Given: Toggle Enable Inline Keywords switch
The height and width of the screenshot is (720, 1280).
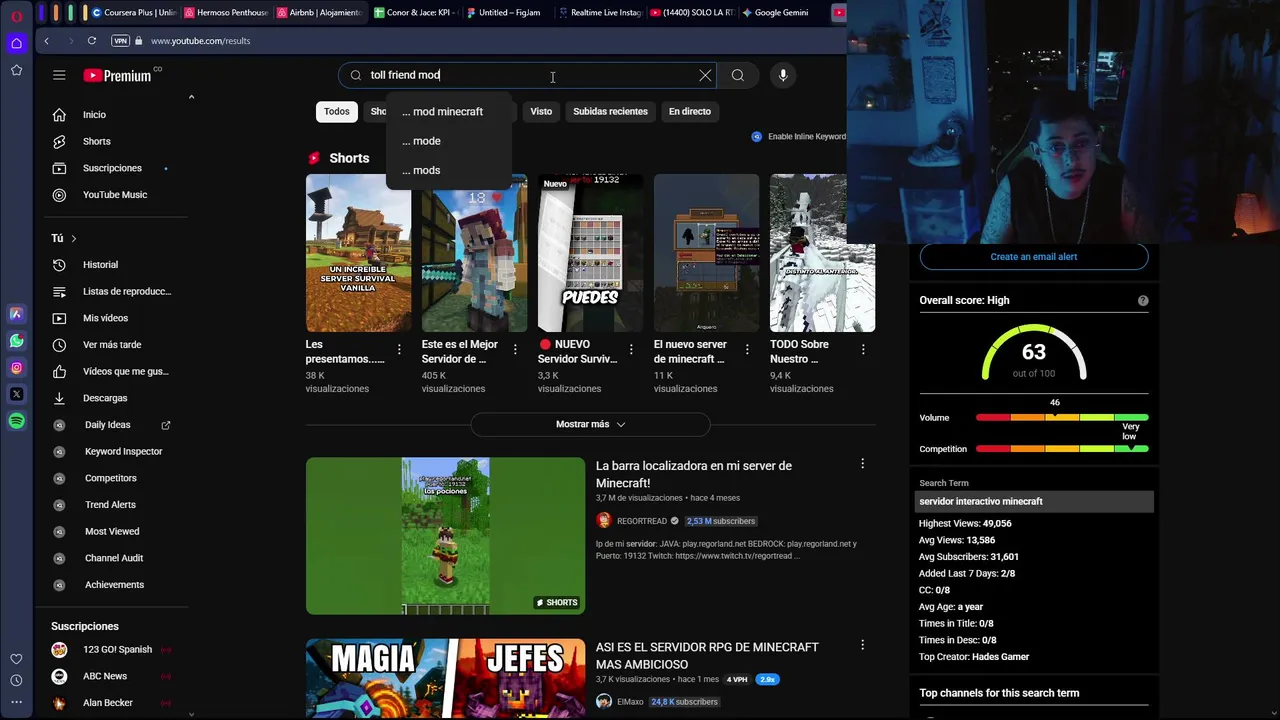Looking at the screenshot, I should [756, 137].
